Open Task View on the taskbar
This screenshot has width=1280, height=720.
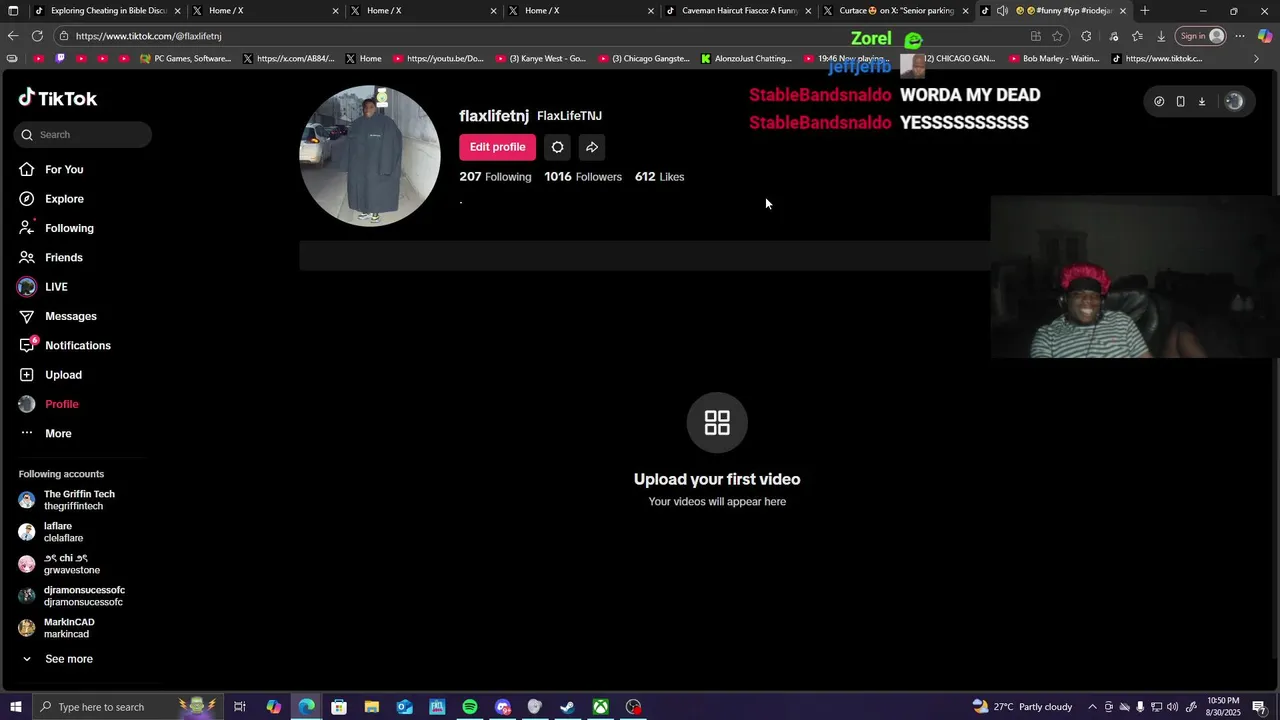coord(240,707)
